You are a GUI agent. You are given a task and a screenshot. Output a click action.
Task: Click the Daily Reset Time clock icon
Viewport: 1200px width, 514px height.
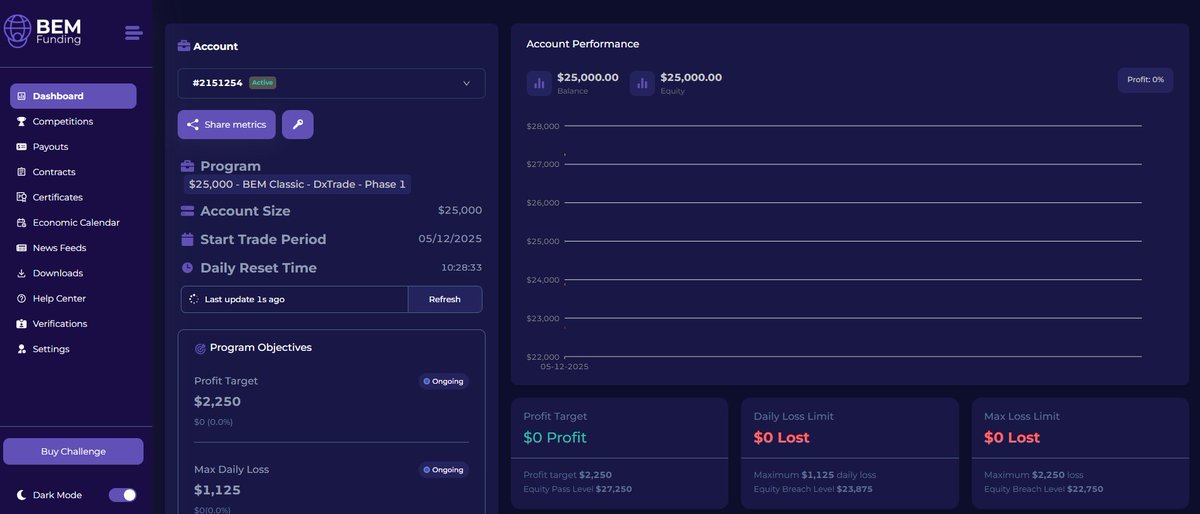[187, 268]
